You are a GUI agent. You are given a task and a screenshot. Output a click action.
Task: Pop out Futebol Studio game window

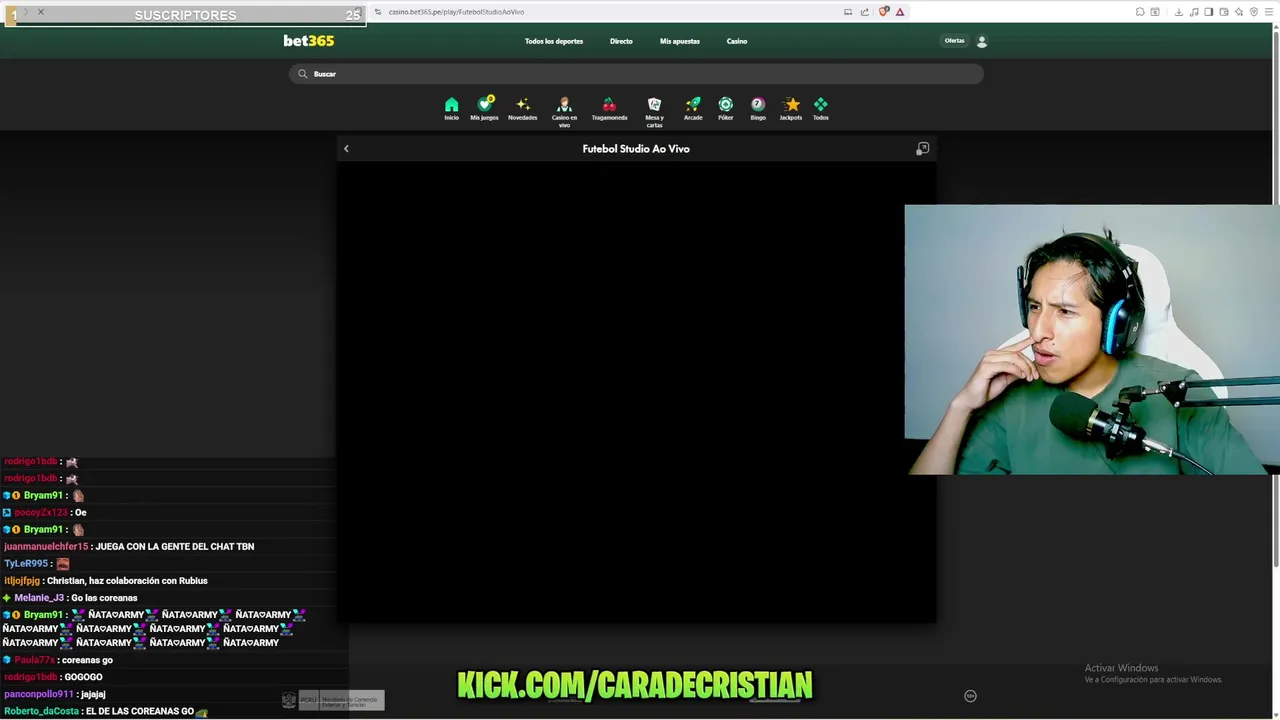[x=923, y=148]
